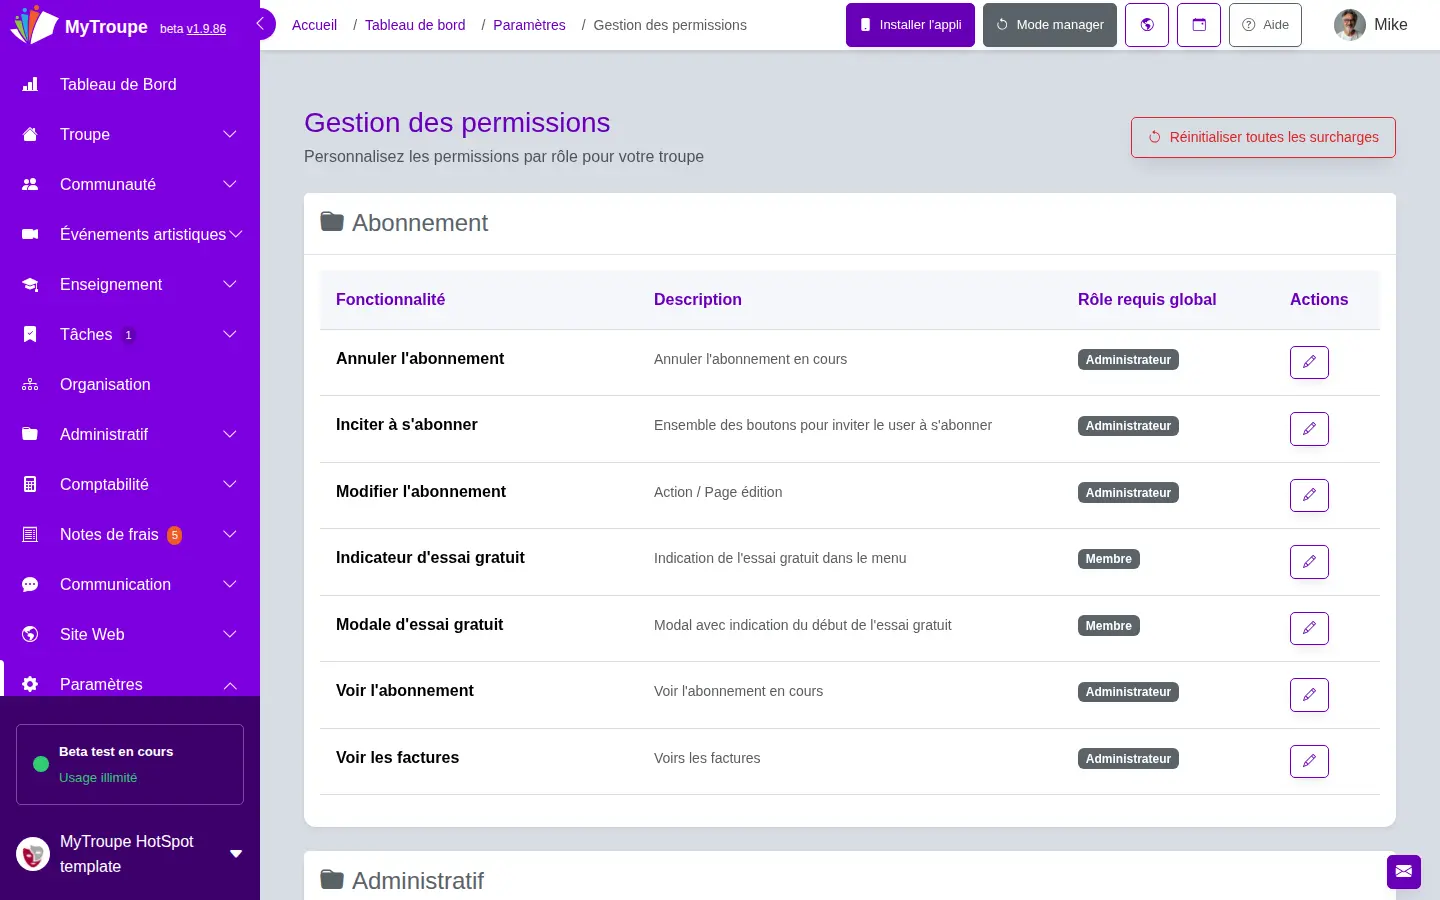The image size is (1440, 900).
Task: Edit the Modale d'essai gratuit permission
Action: point(1309,628)
